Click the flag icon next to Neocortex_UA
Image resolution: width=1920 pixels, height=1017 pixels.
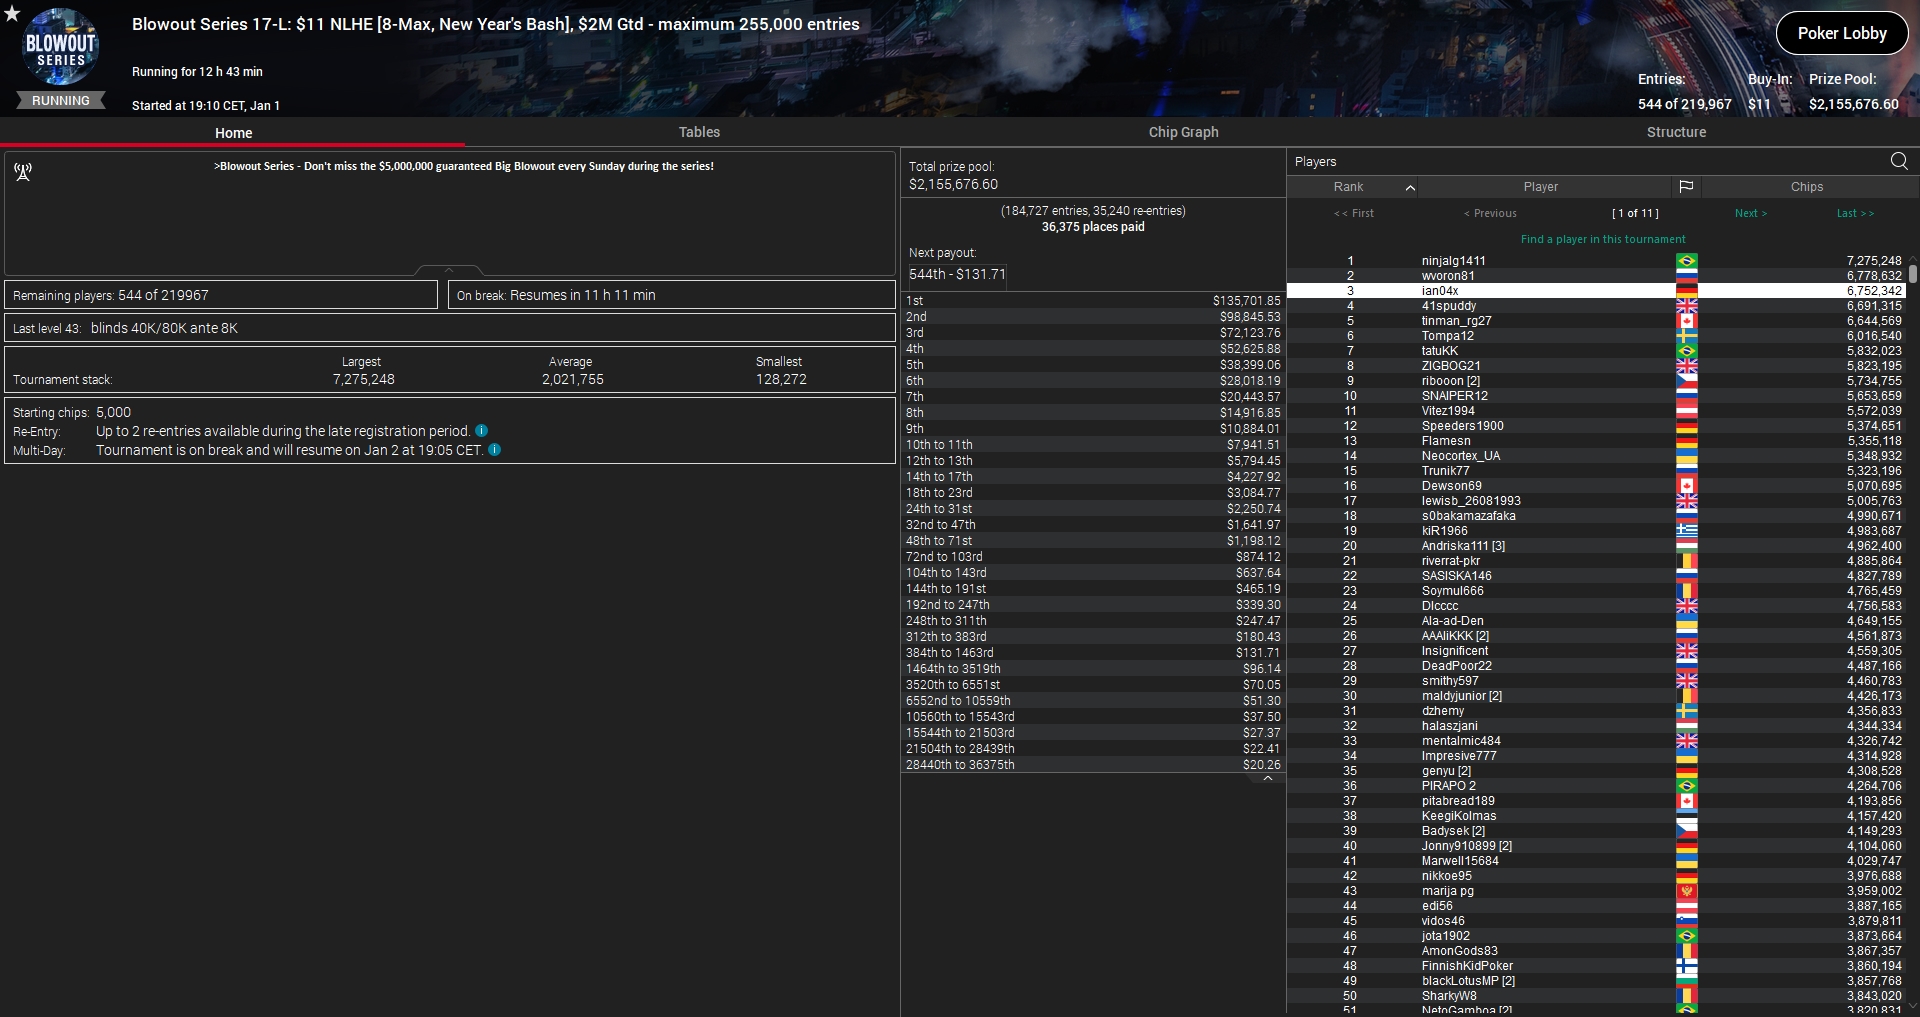pos(1686,456)
